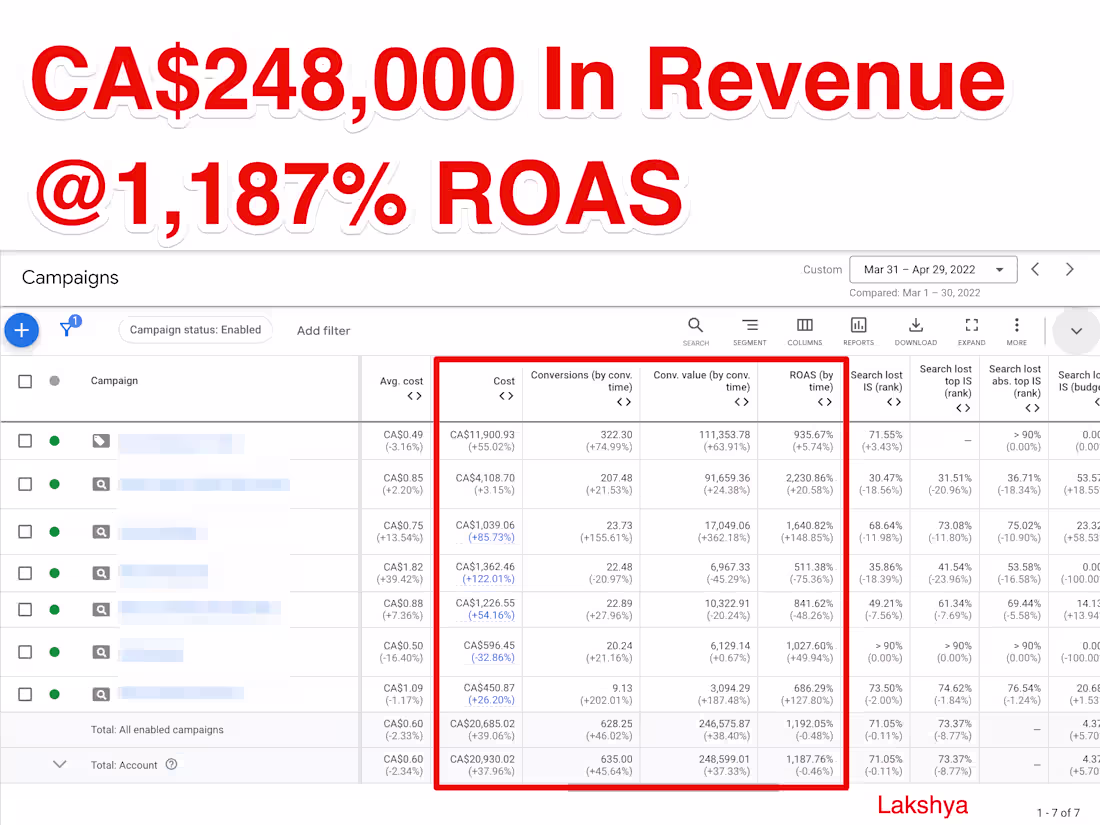Image resolution: width=1100 pixels, height=825 pixels.
Task: Expand the Total: Account row chevron
Action: point(59,764)
